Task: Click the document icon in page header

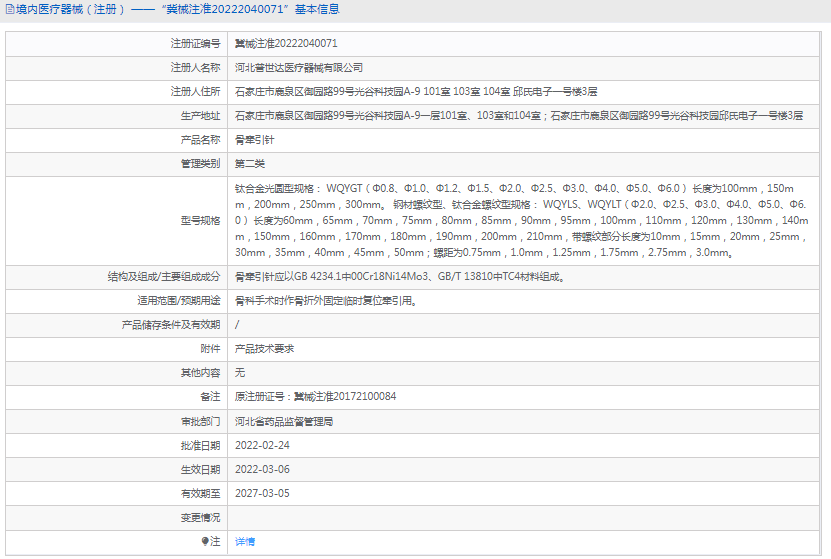Action: [x=10, y=9]
